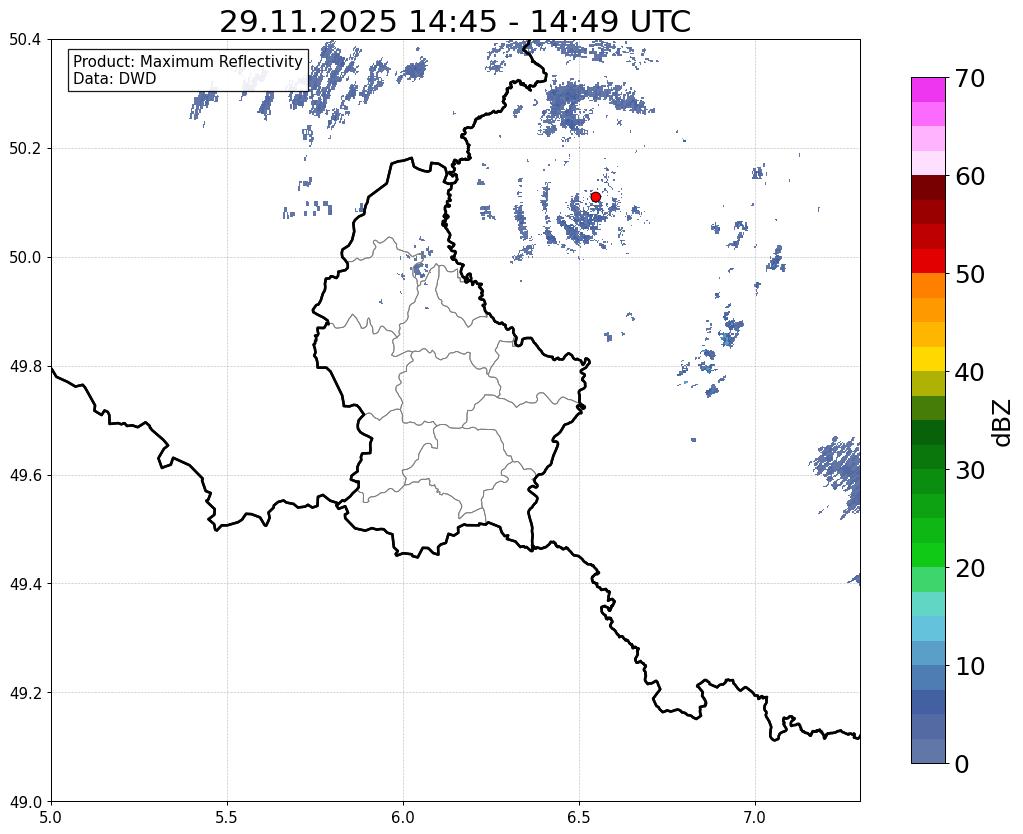Click the 30 tick label on colorbar
Image resolution: width=1023 pixels, height=834 pixels.
point(970,470)
